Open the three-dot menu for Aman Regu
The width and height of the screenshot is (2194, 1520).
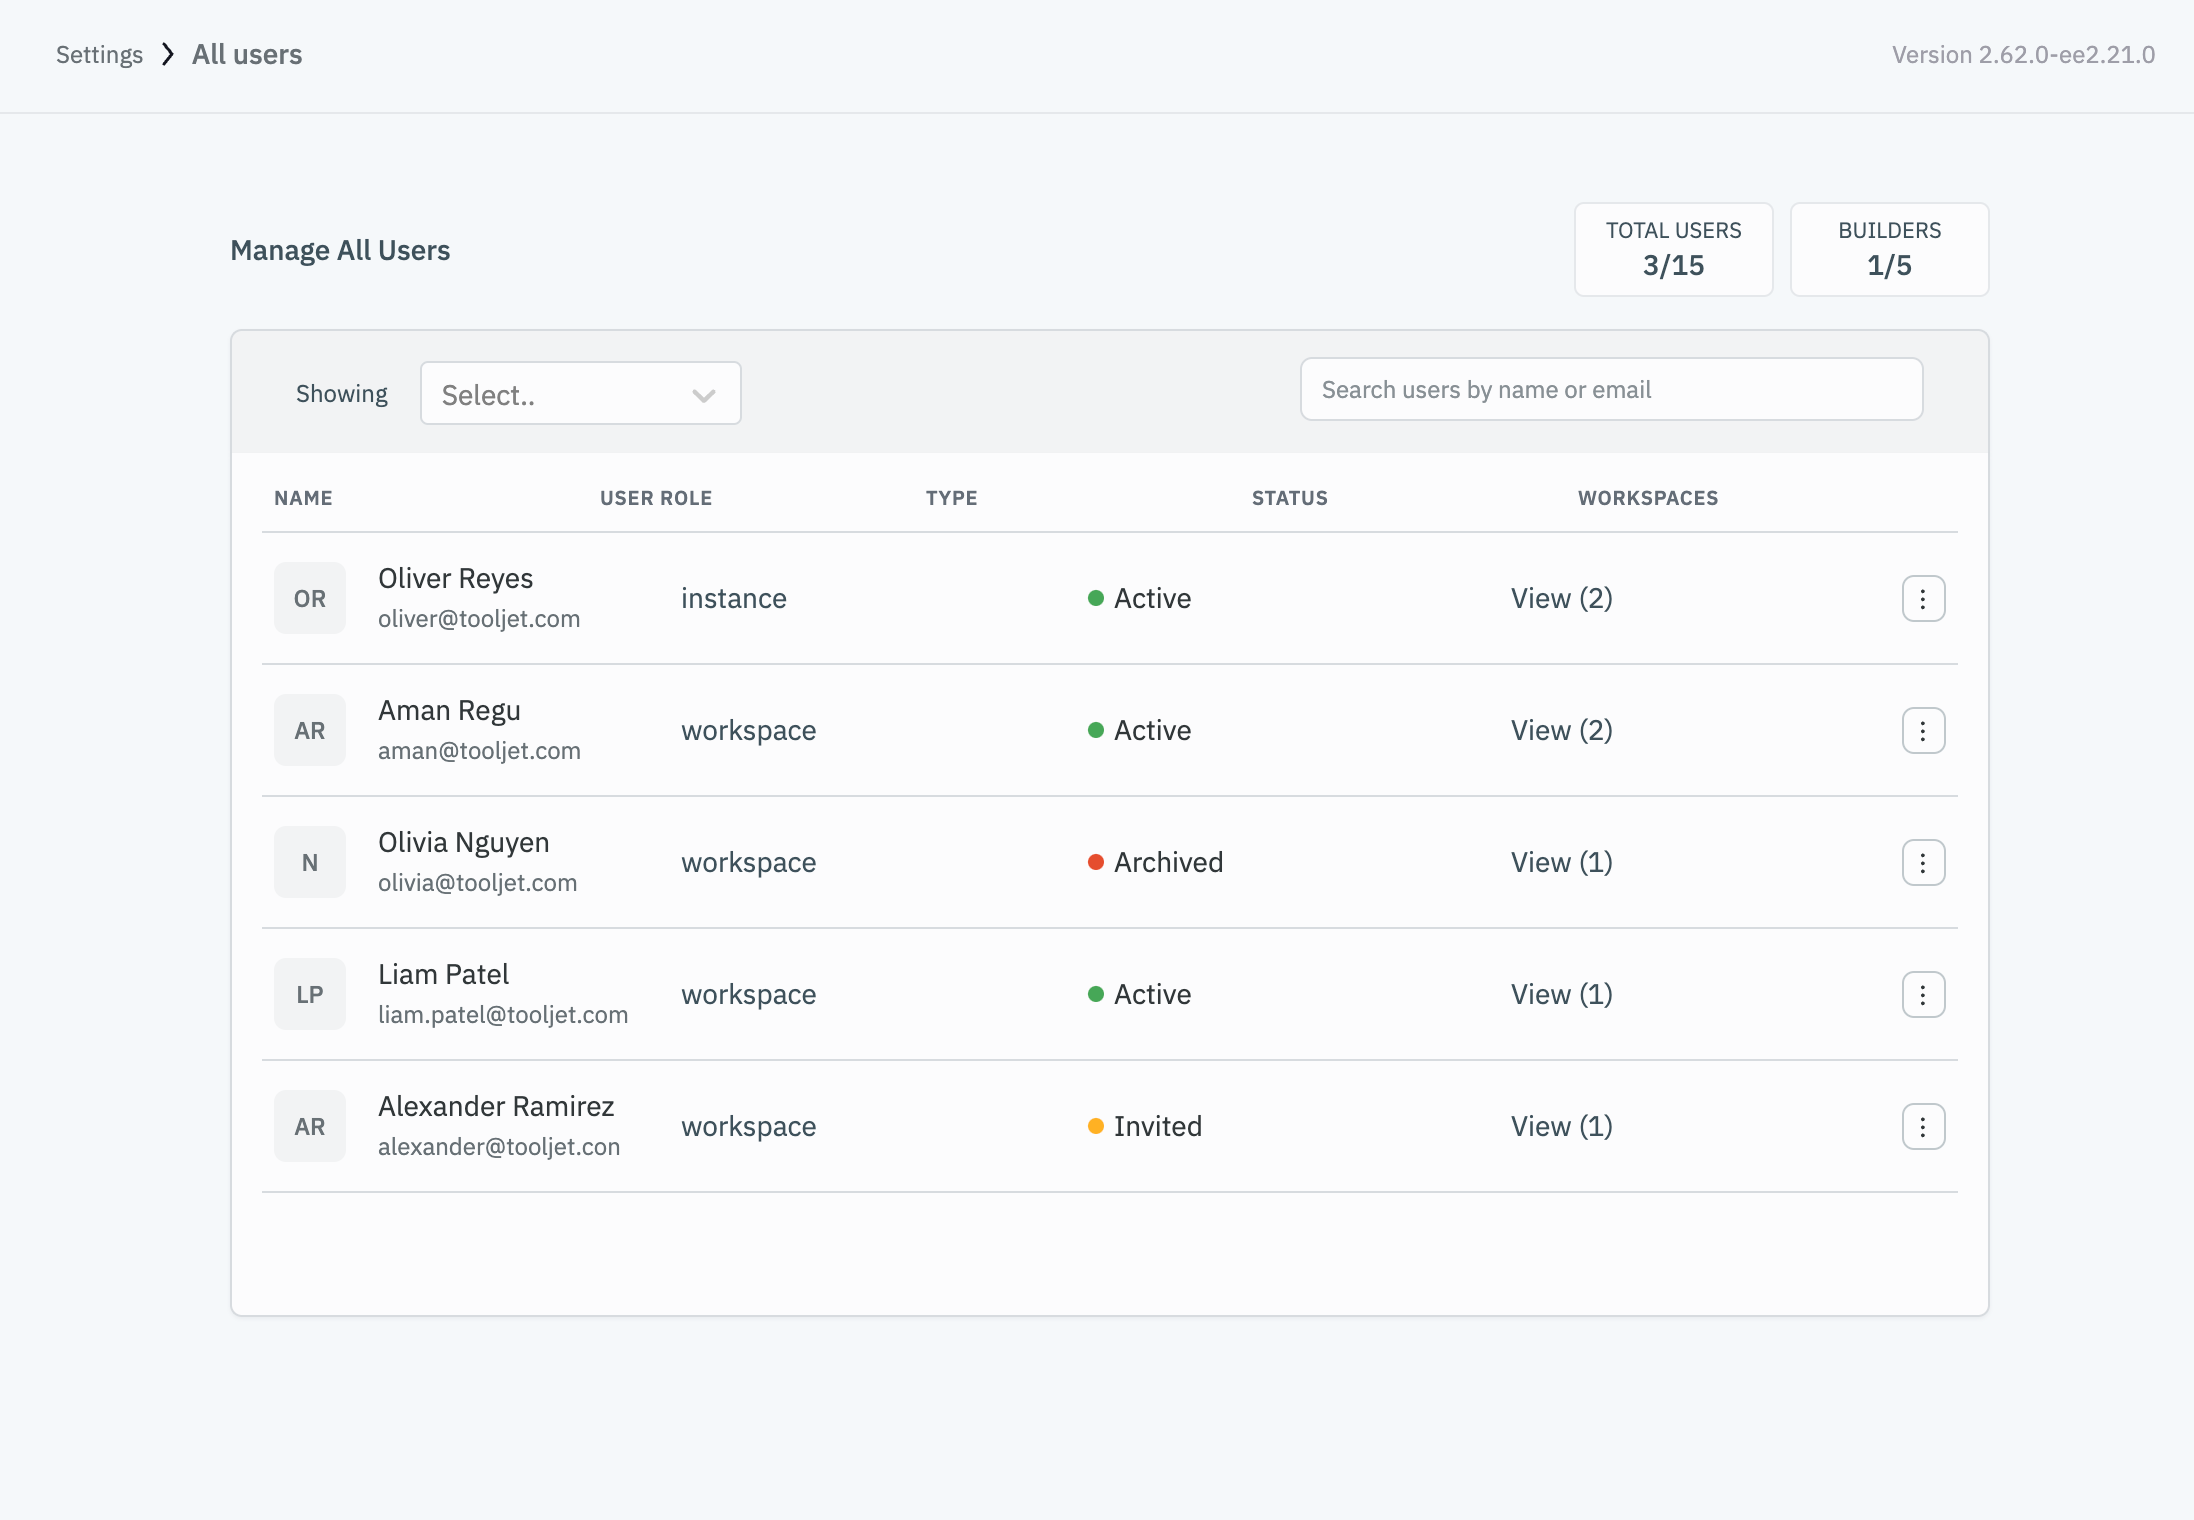1922,730
